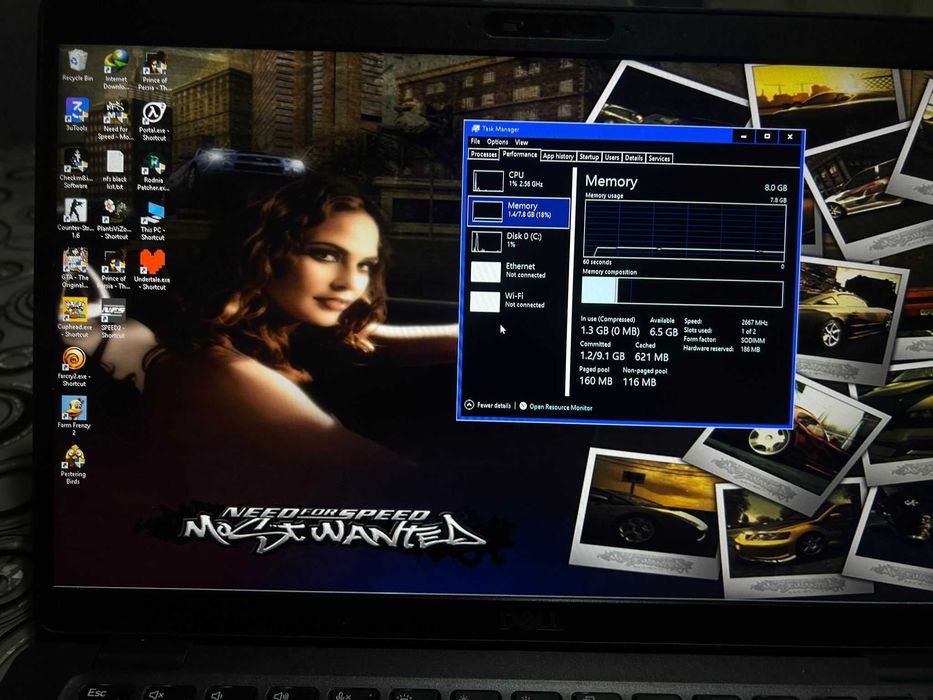Click the Open Resource Monitor link
933x700 pixels.
tap(561, 407)
